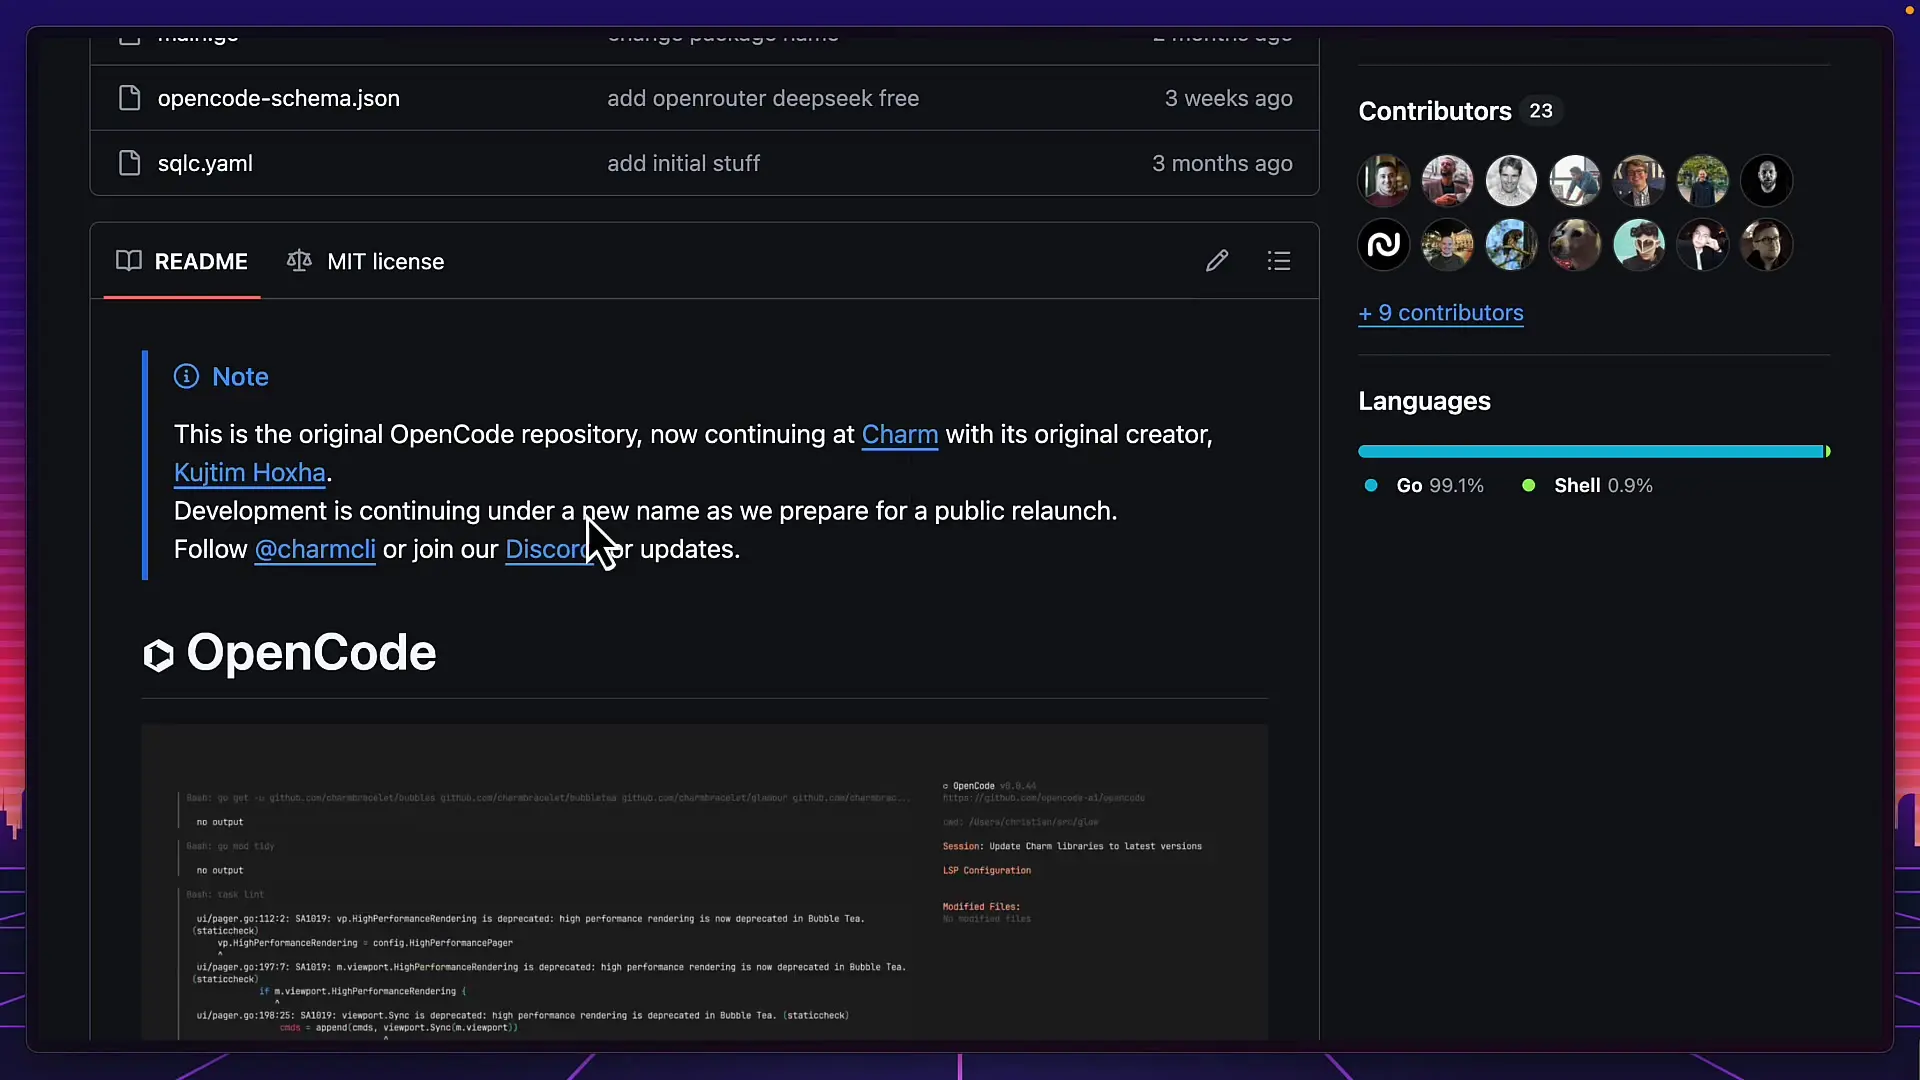Open the 'add initial stuff' commit message
This screenshot has width=1920, height=1080.
[x=683, y=163]
